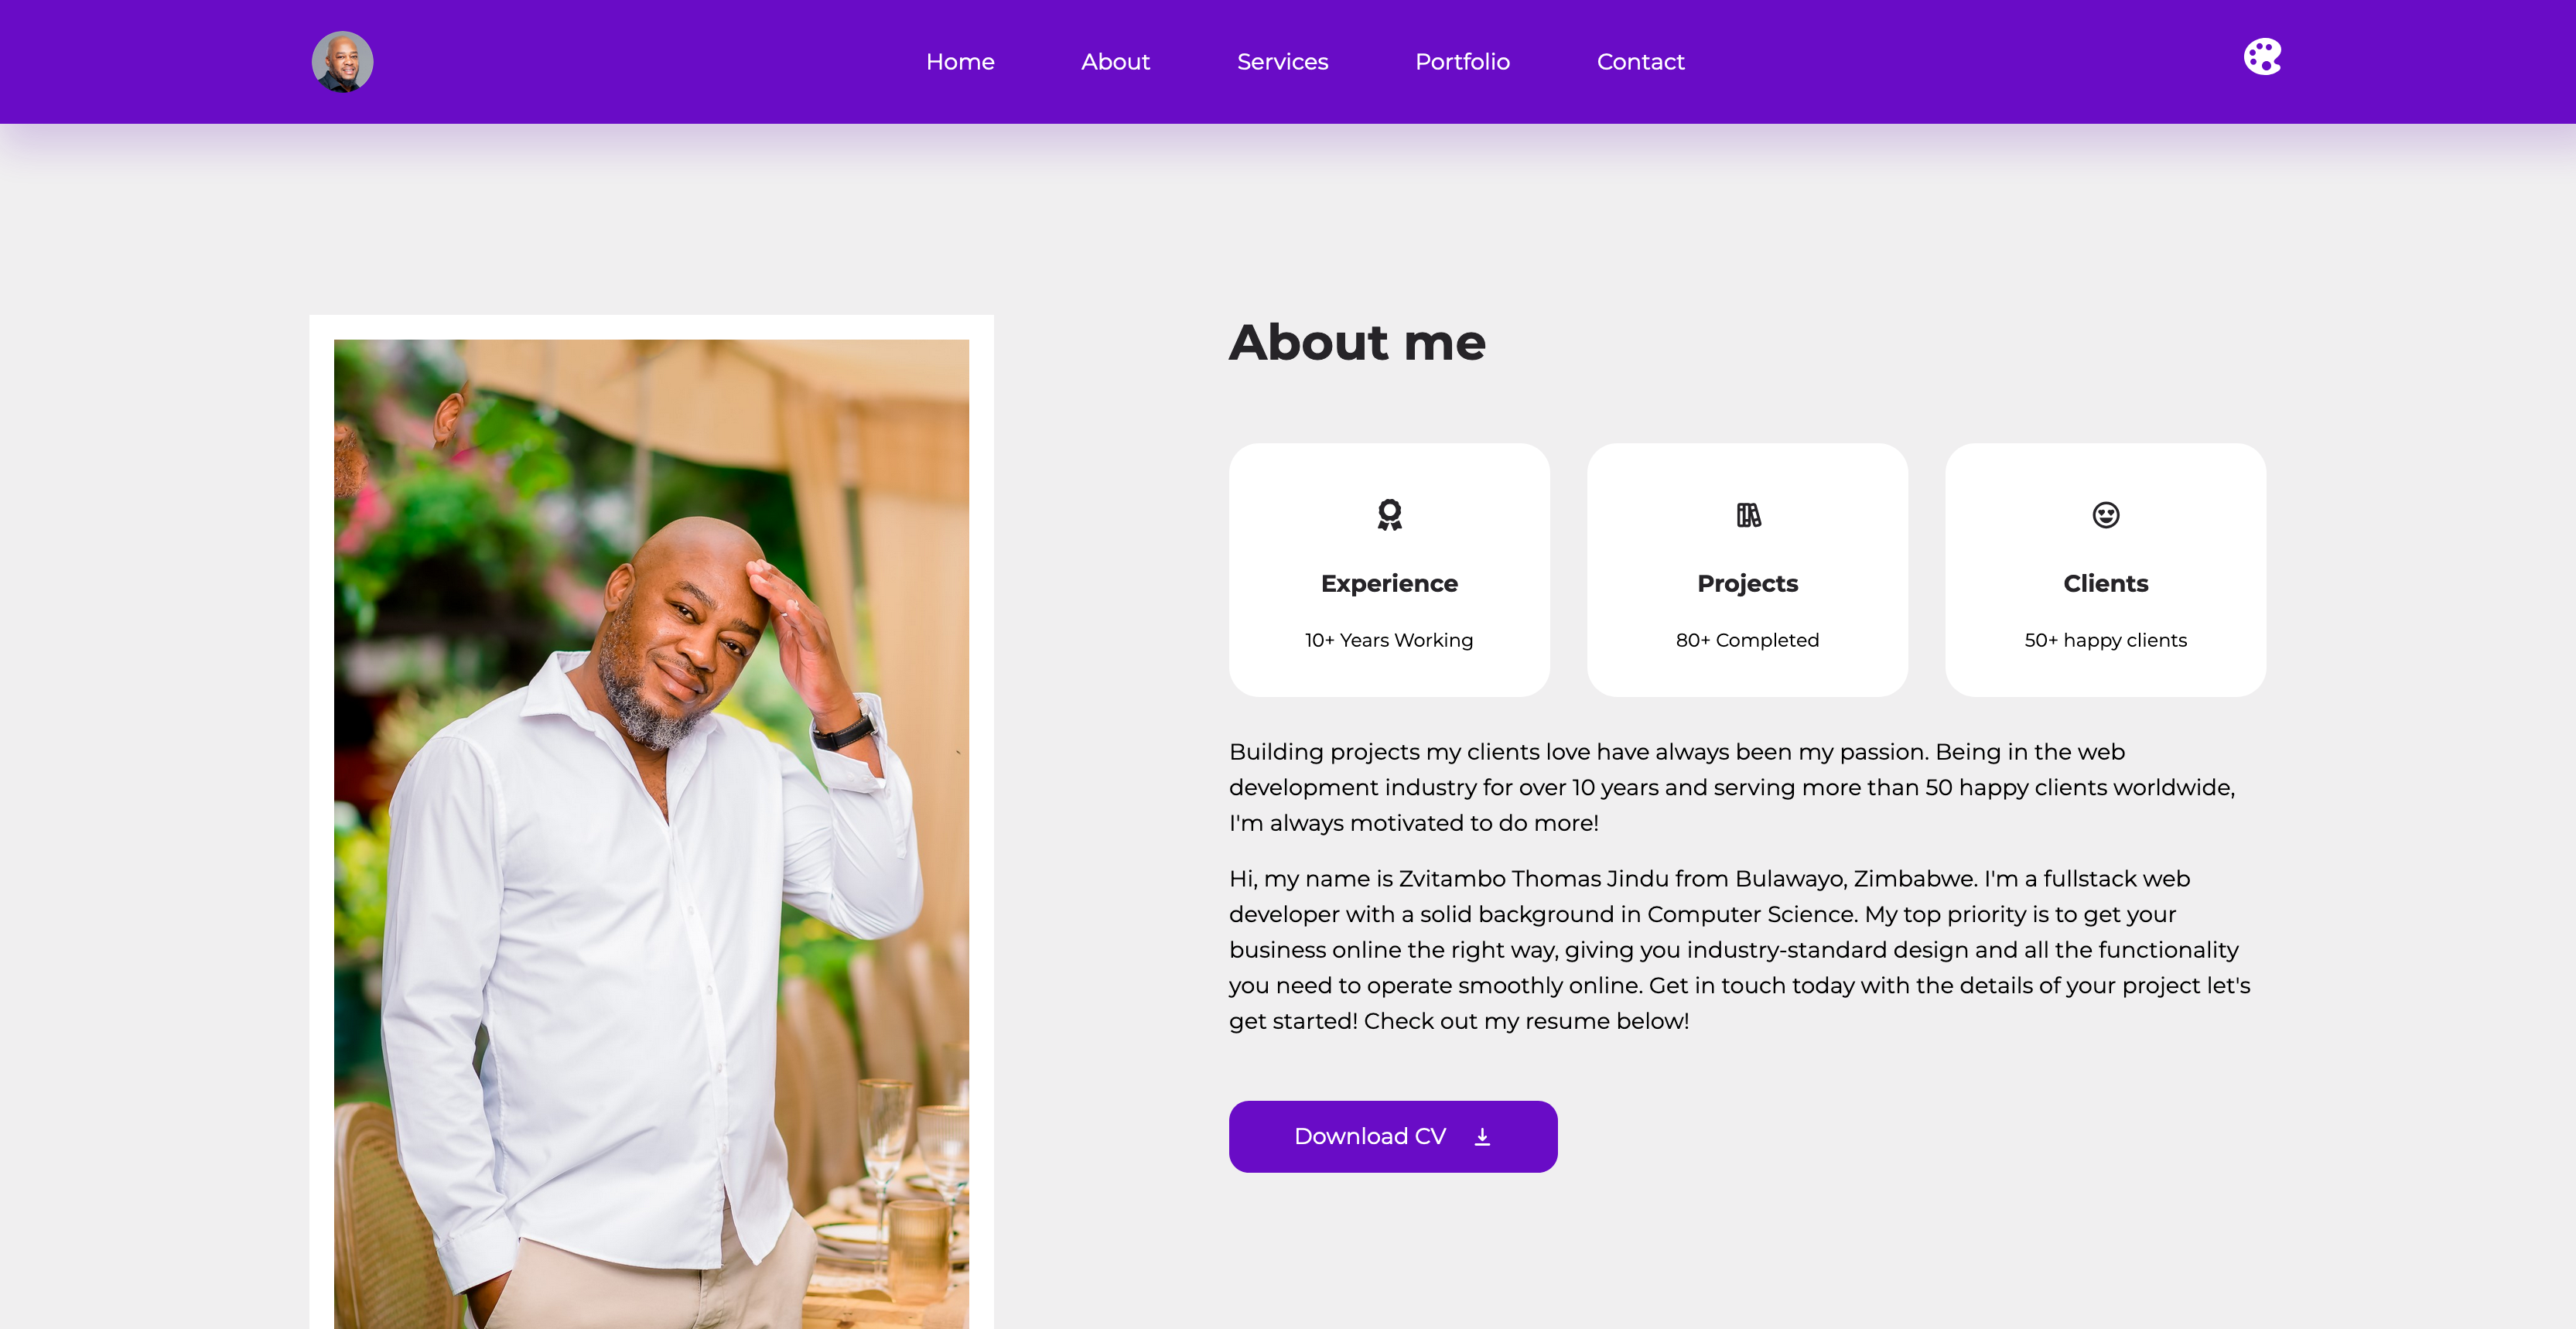This screenshot has height=1329, width=2576.
Task: Click the profile avatar logo in navbar
Action: click(x=342, y=62)
